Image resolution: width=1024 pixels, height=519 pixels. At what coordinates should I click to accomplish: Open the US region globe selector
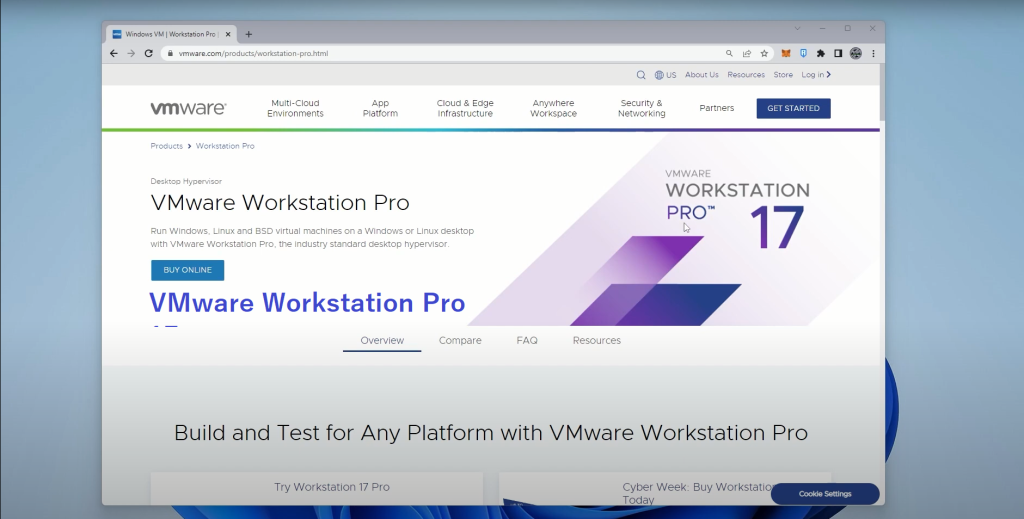[x=665, y=75]
